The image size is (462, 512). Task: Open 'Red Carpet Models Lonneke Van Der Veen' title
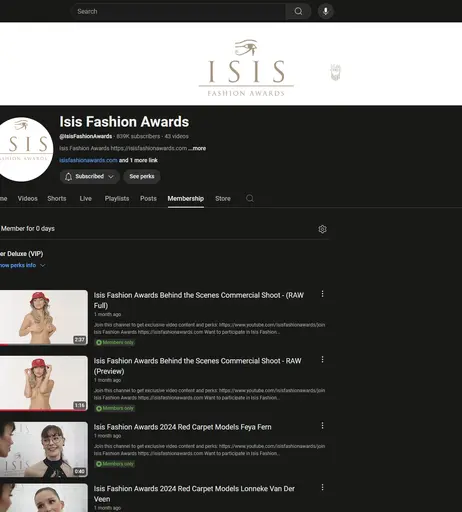[x=194, y=494]
